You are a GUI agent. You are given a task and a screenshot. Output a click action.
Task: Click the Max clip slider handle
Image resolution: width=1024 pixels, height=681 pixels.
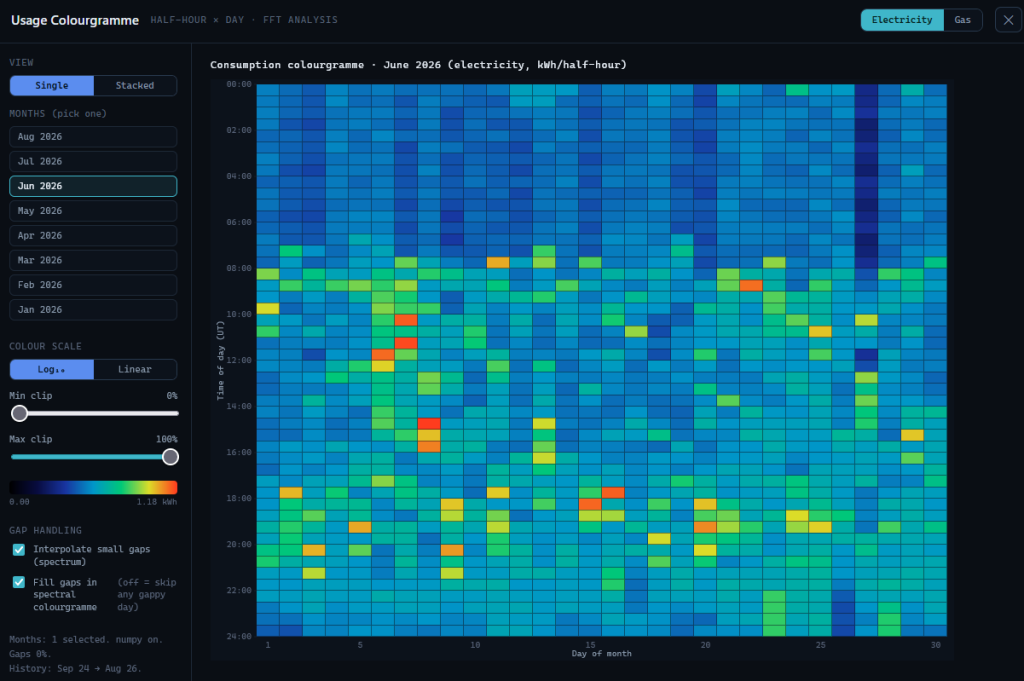(170, 456)
